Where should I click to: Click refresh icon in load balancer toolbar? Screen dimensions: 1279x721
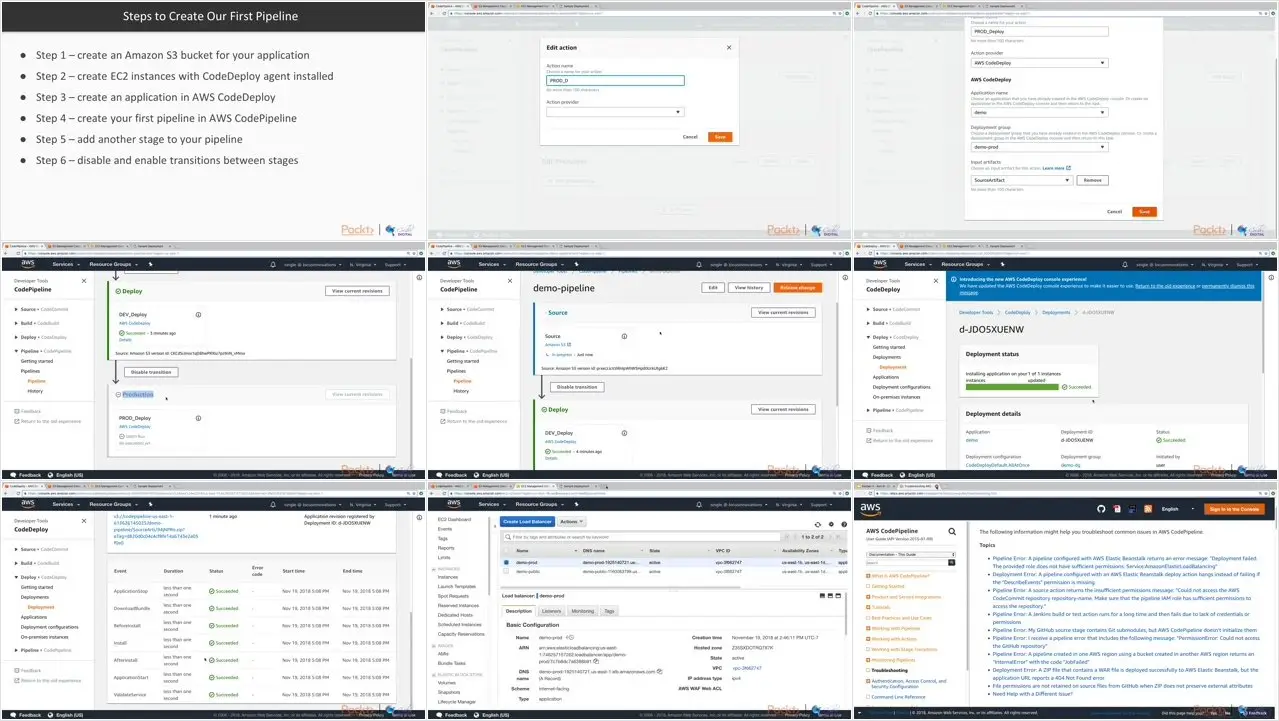click(818, 523)
